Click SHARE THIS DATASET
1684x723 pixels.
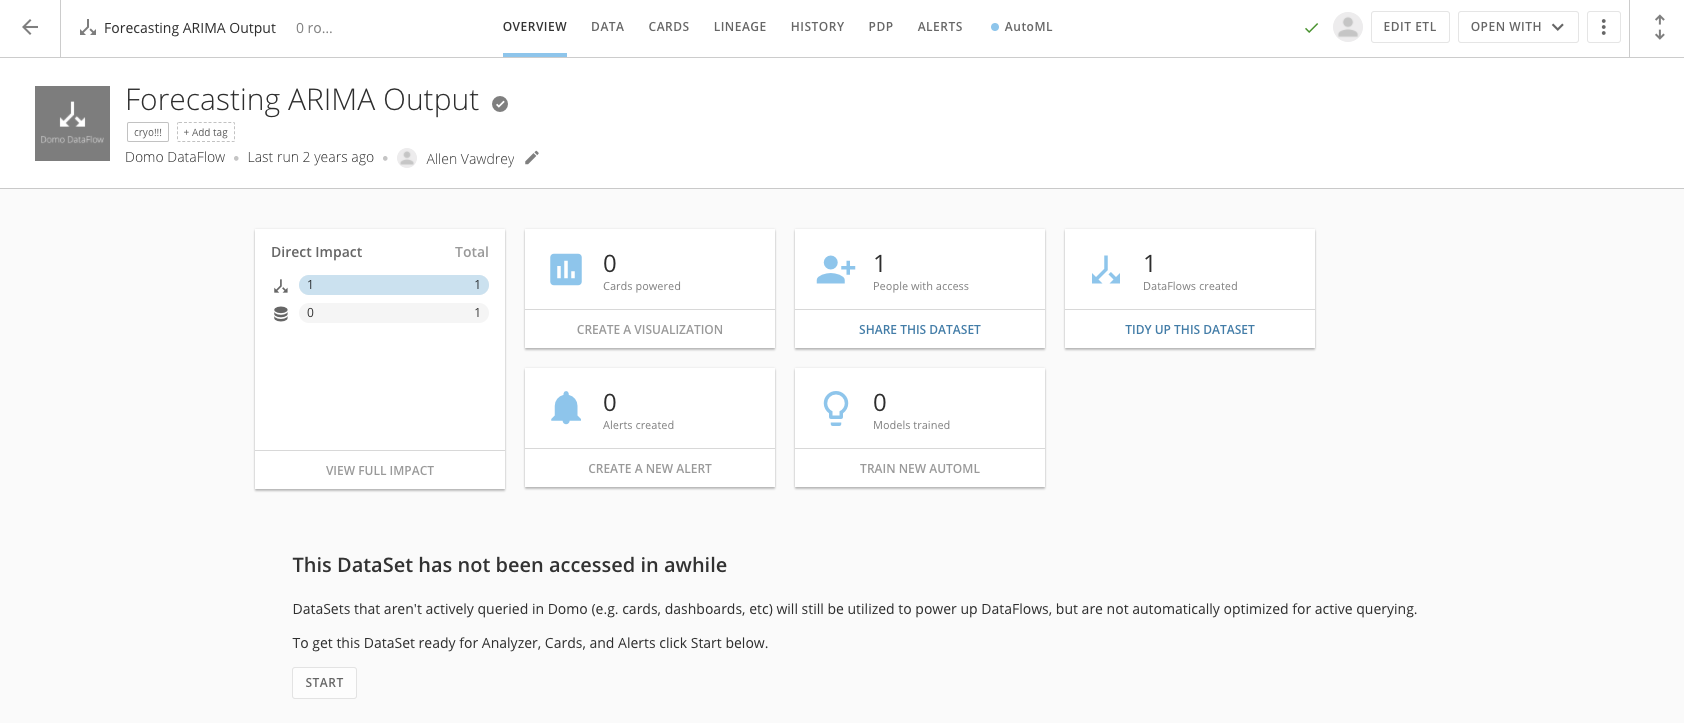click(920, 329)
